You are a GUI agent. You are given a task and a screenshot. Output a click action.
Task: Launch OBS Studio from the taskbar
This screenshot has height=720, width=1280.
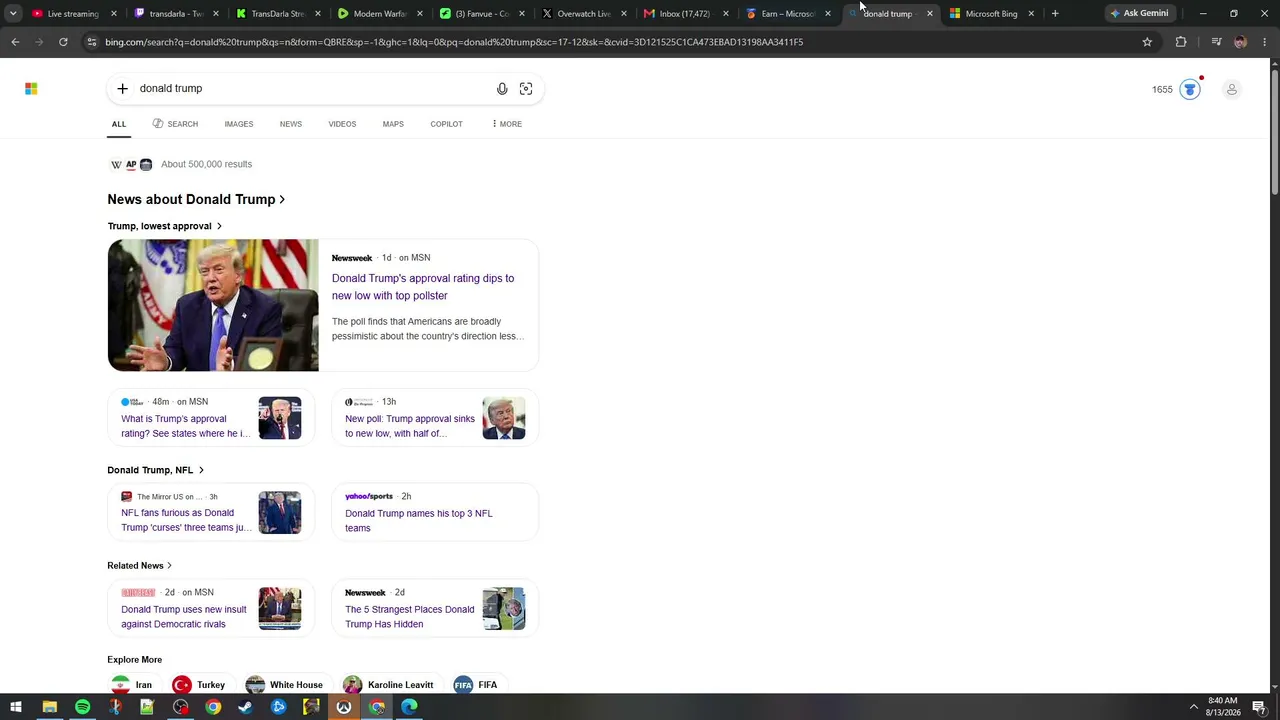click(180, 707)
